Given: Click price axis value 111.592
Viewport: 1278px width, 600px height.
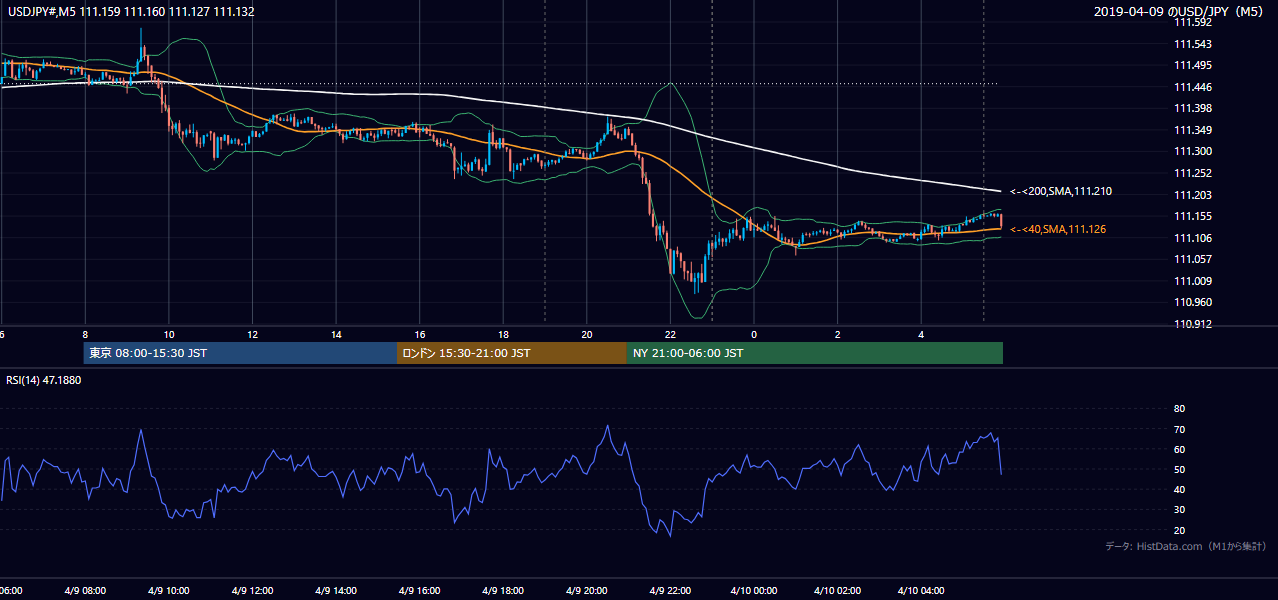Looking at the screenshot, I should coord(1192,22).
